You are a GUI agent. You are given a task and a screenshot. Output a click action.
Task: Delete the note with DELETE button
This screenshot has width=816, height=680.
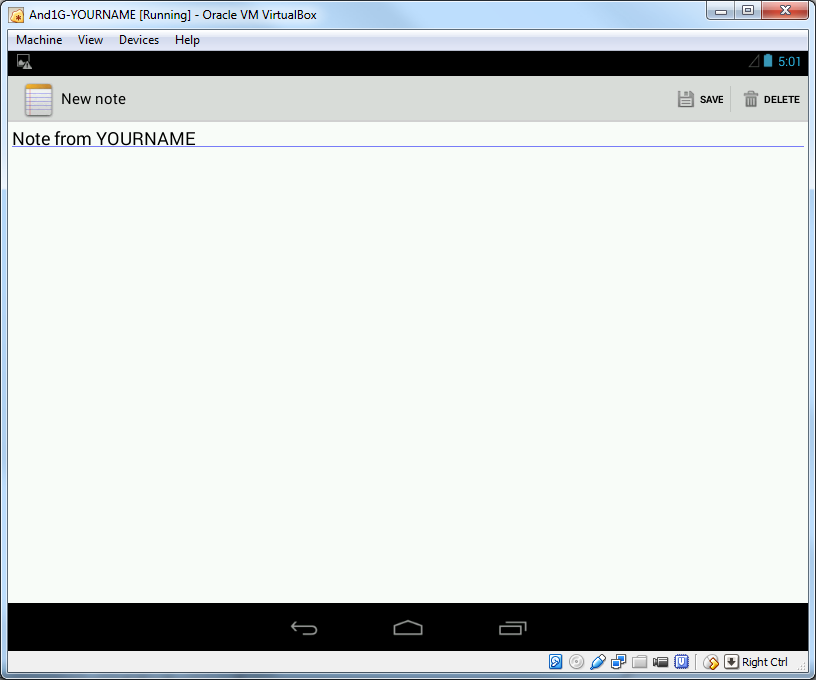click(x=771, y=99)
